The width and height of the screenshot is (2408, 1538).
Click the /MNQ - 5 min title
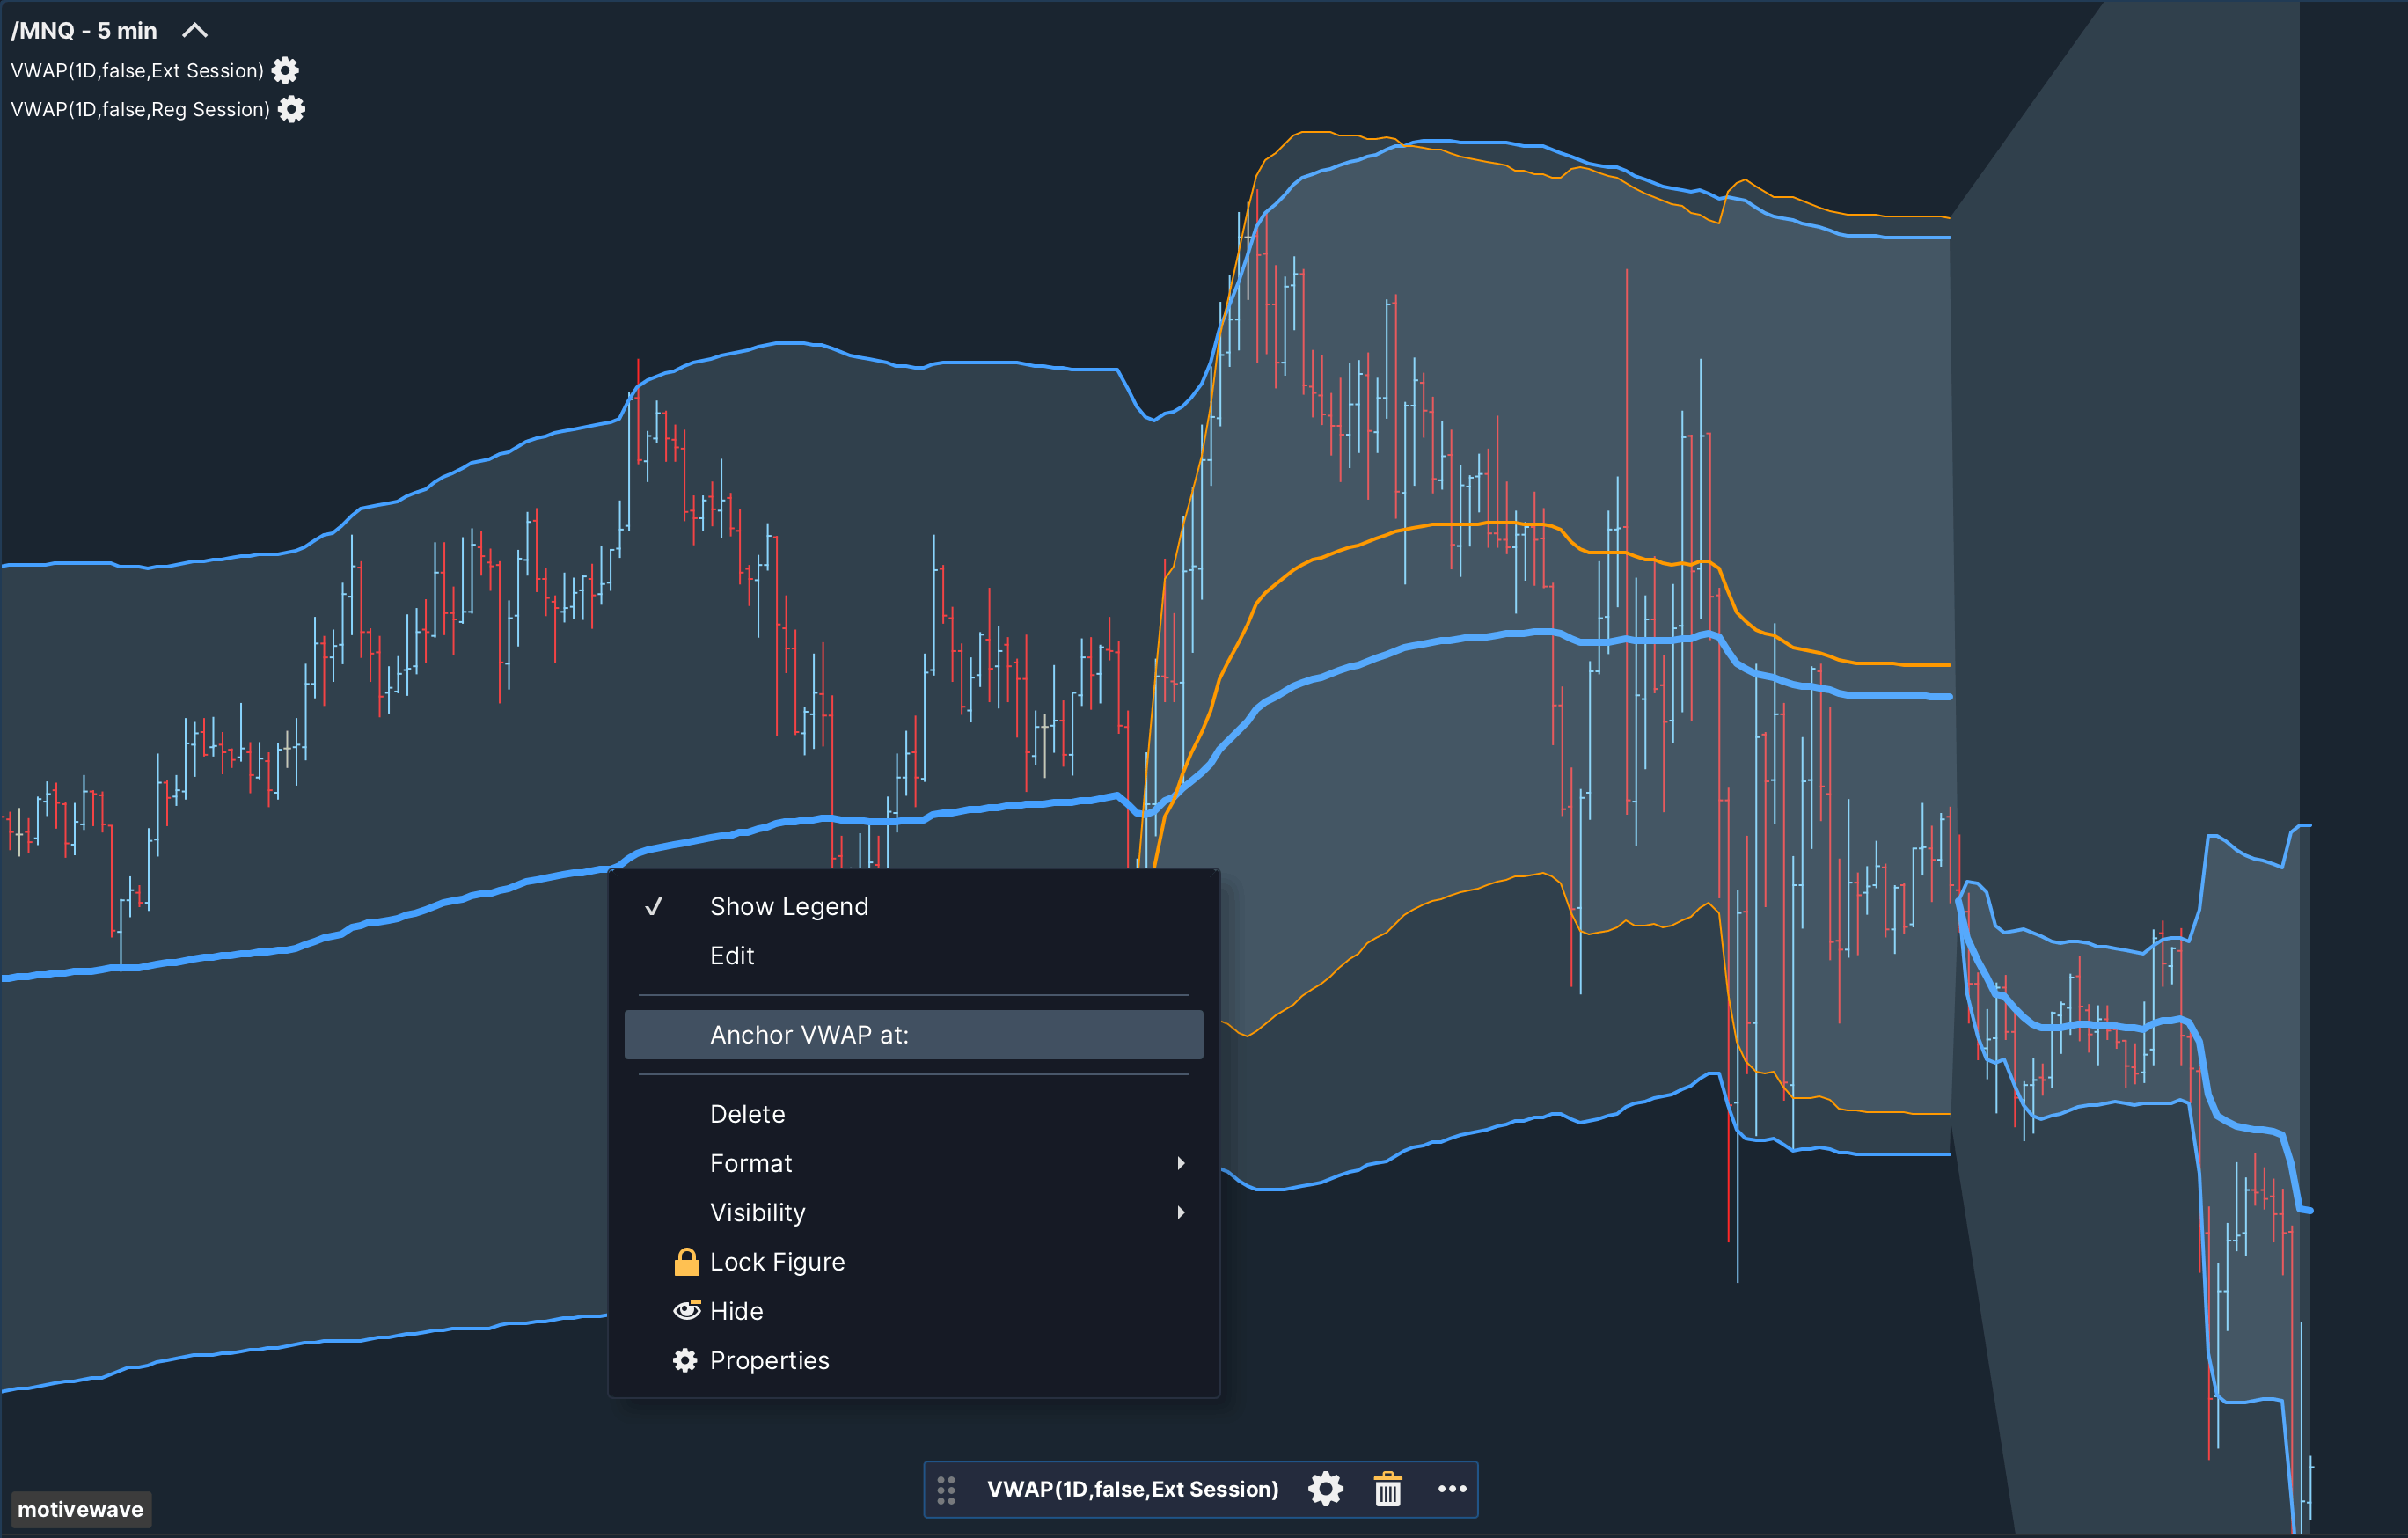[84, 30]
